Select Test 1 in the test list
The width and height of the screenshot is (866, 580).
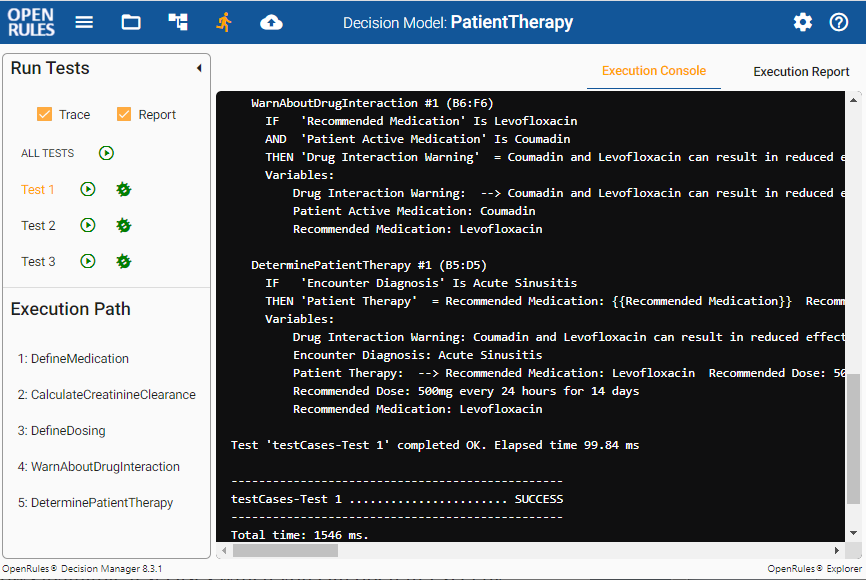click(38, 189)
